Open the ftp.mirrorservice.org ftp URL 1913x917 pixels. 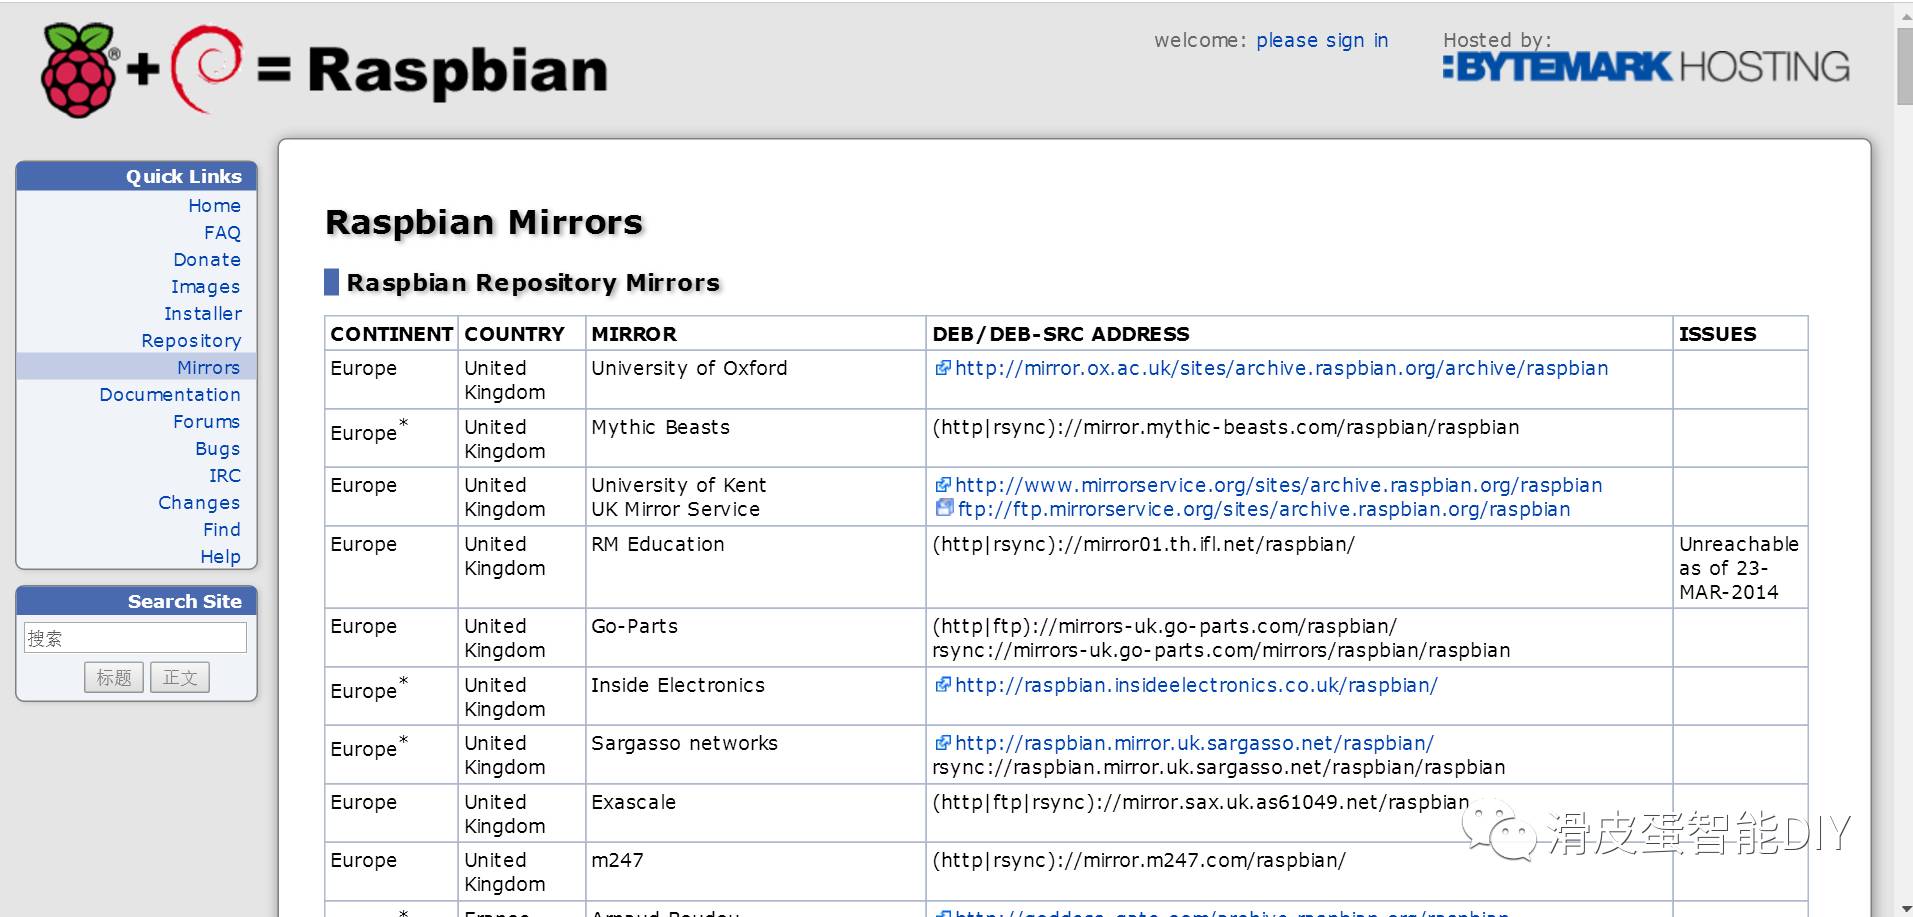click(x=1264, y=509)
